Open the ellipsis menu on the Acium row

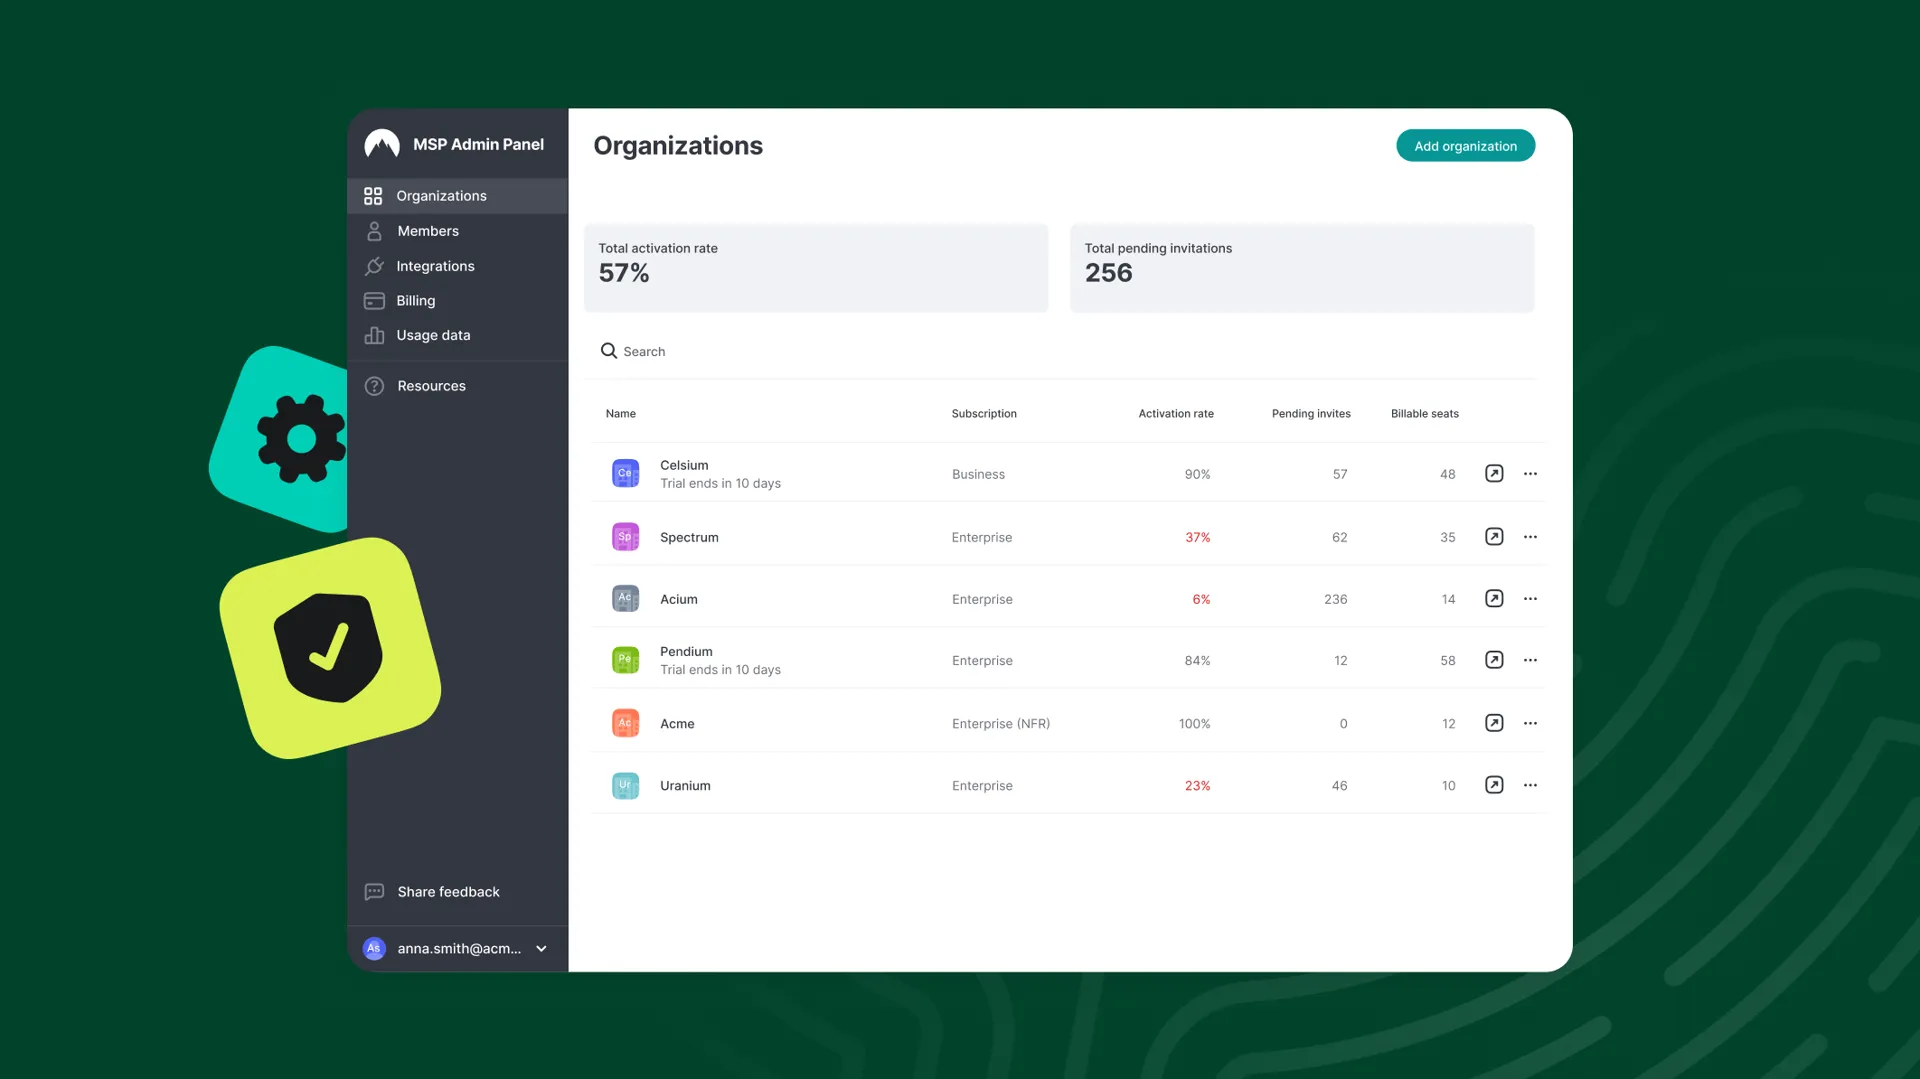(1529, 598)
